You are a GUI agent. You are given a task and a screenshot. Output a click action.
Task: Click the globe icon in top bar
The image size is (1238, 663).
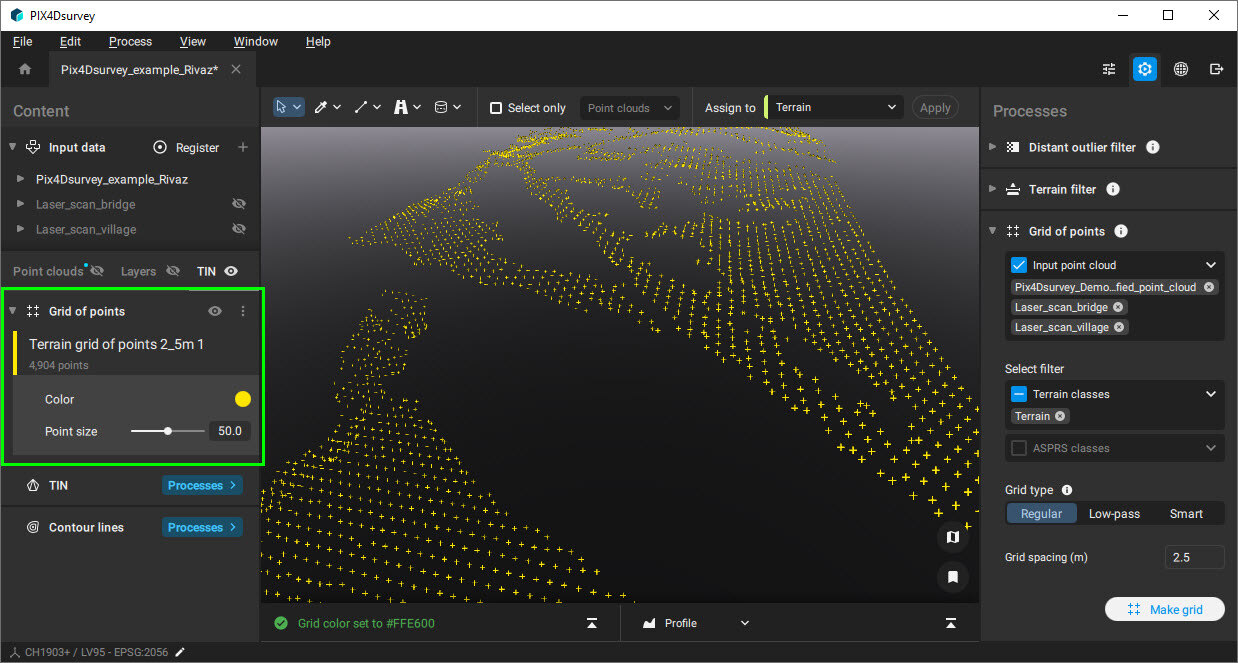coord(1181,69)
